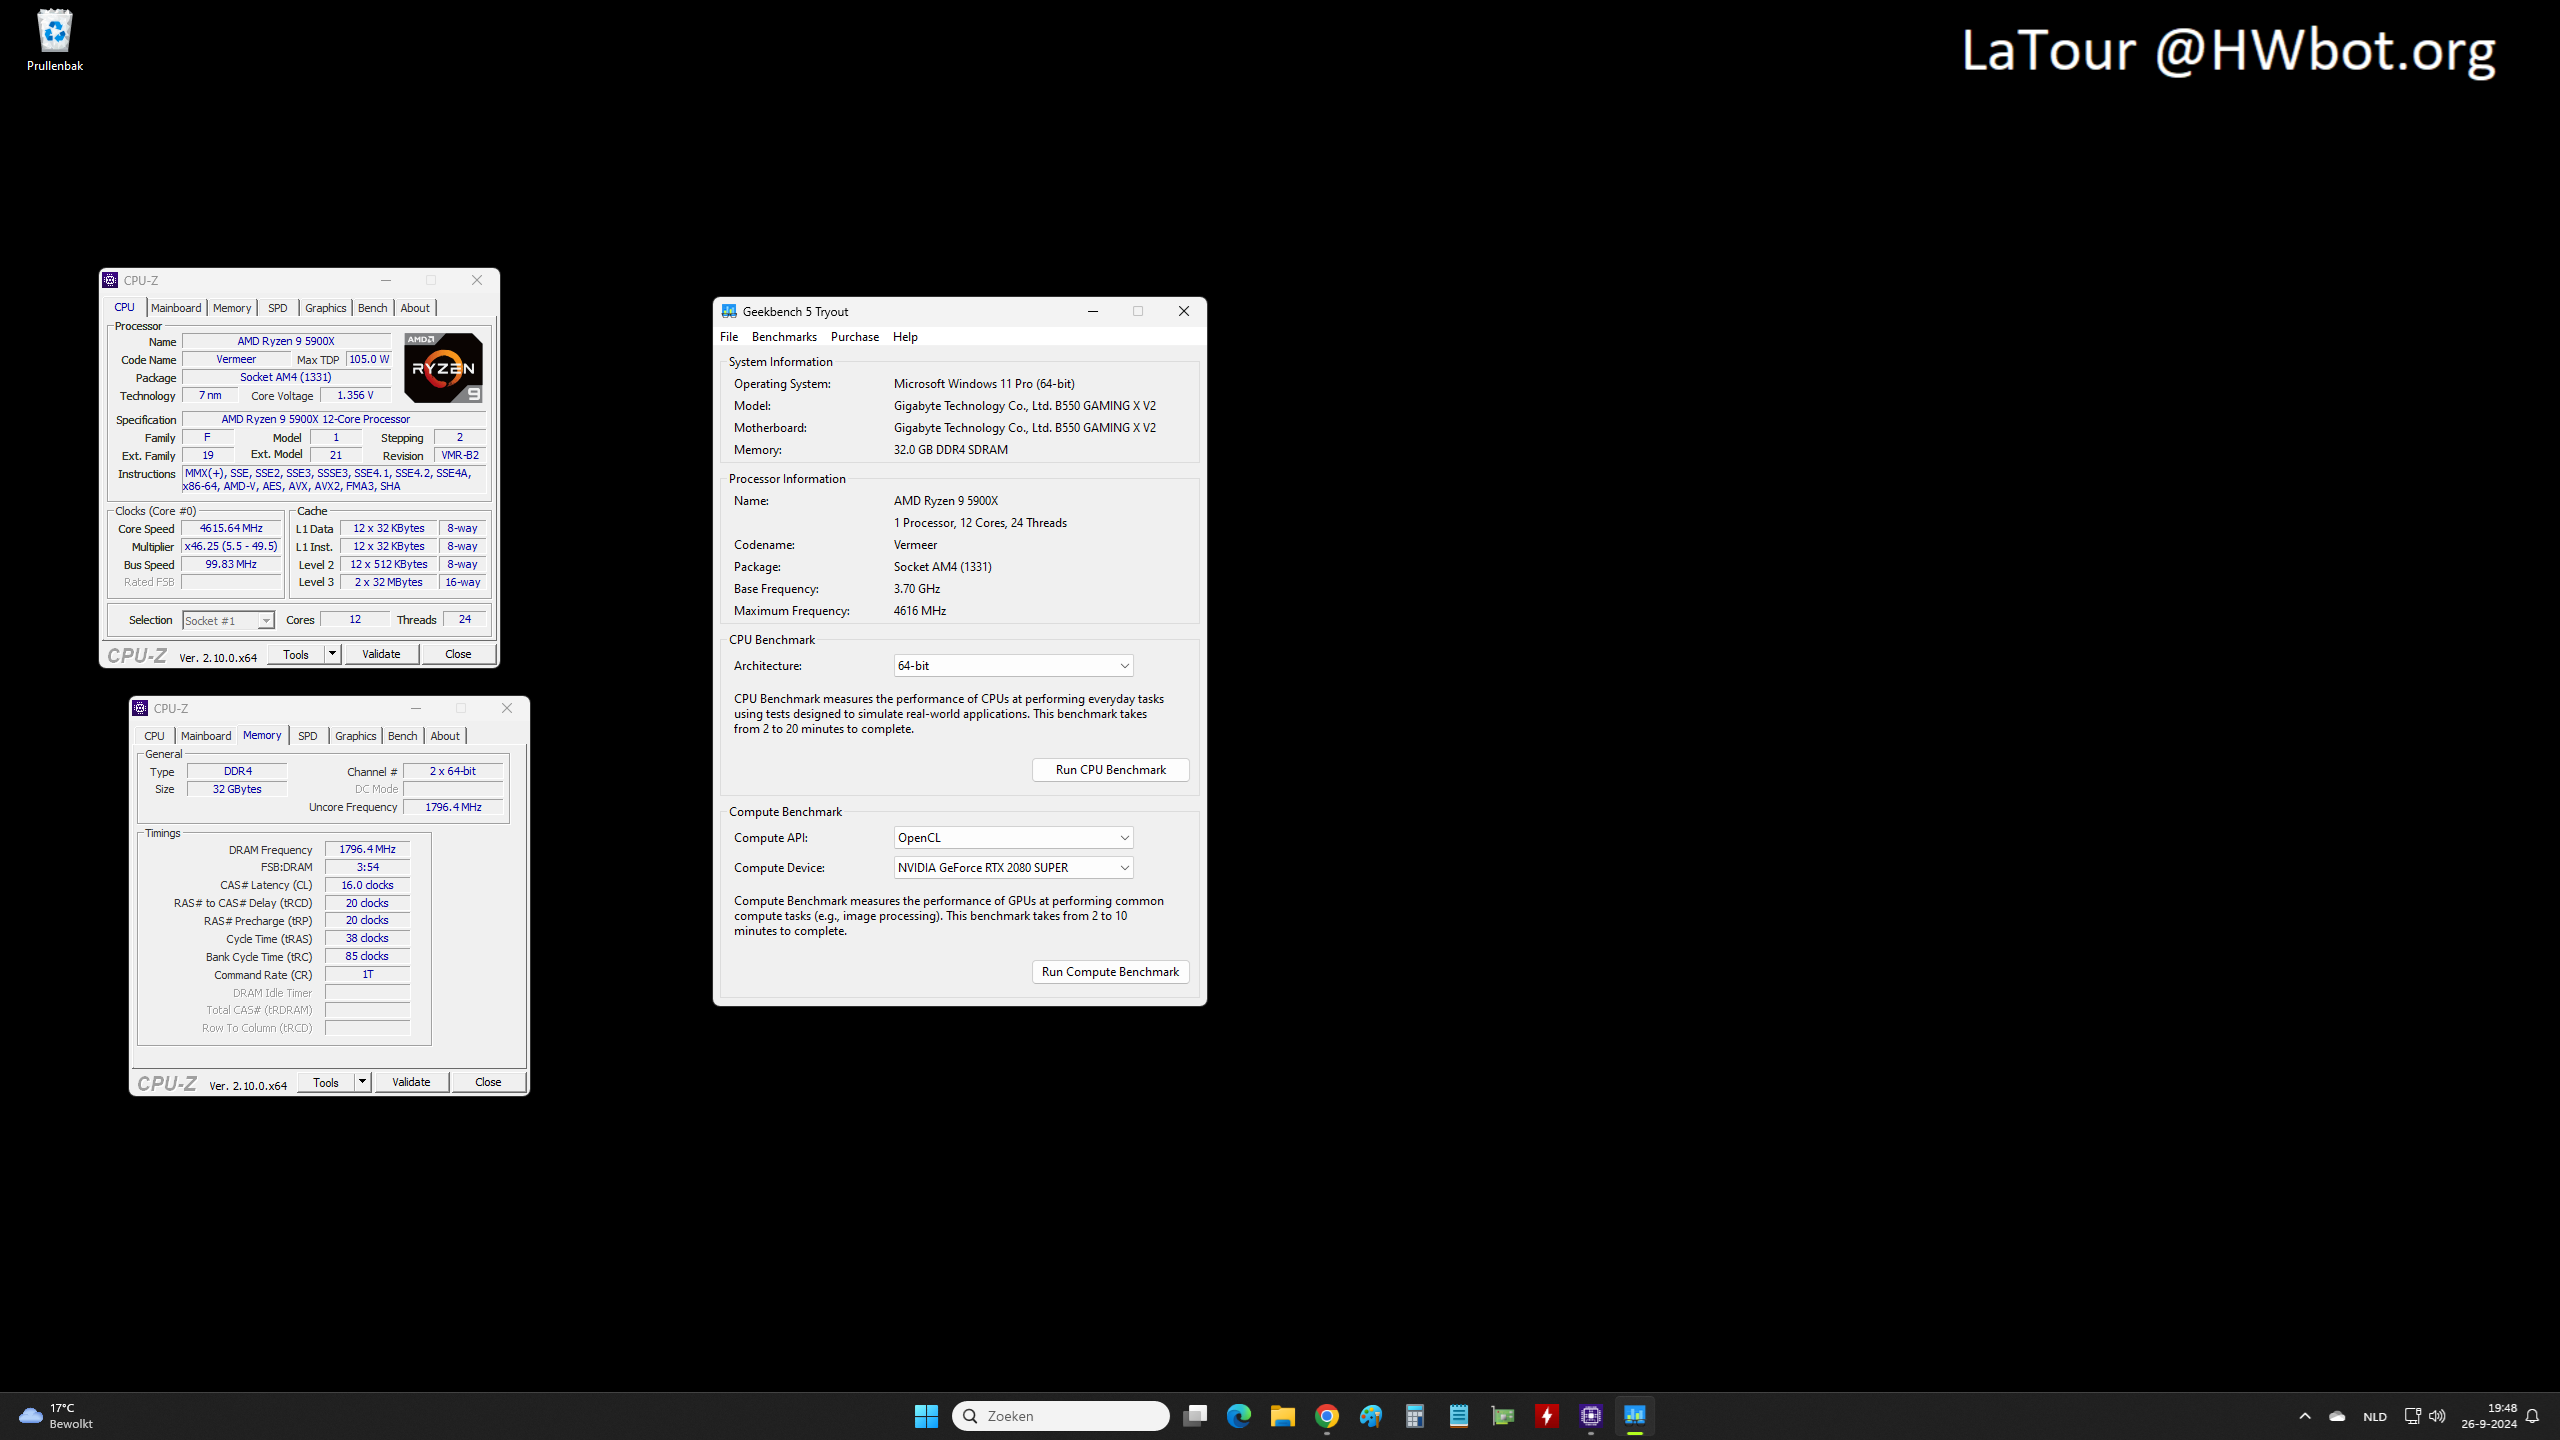The image size is (2560, 1440).
Task: Open Bench tab in upper CPU-Z window
Action: click(373, 308)
